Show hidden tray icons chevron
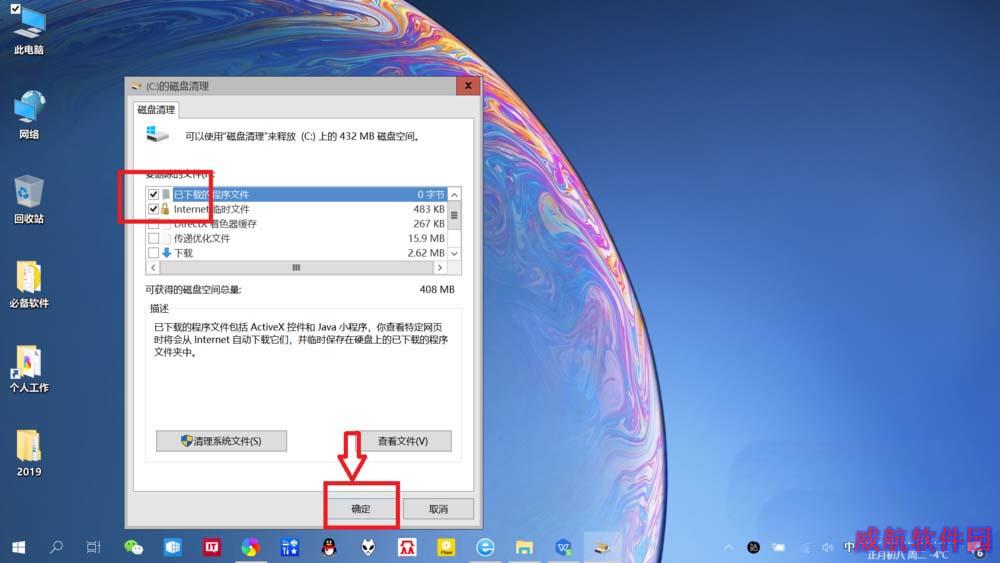1000x563 pixels. tap(728, 547)
